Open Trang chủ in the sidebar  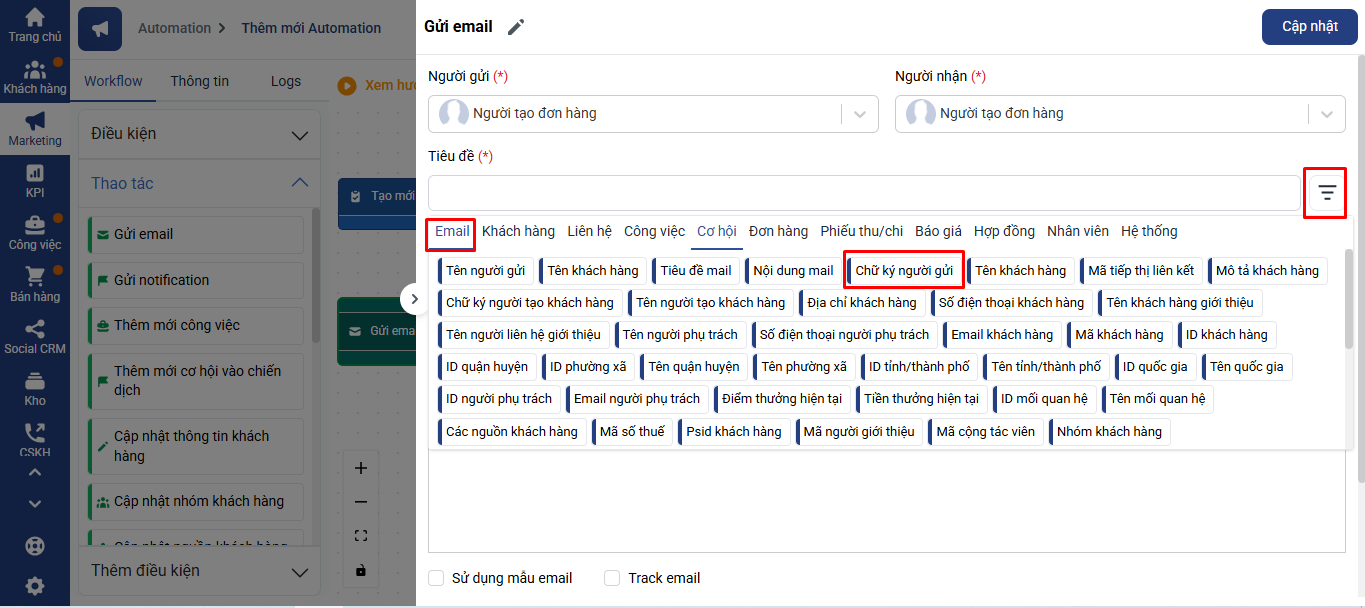pos(35,25)
